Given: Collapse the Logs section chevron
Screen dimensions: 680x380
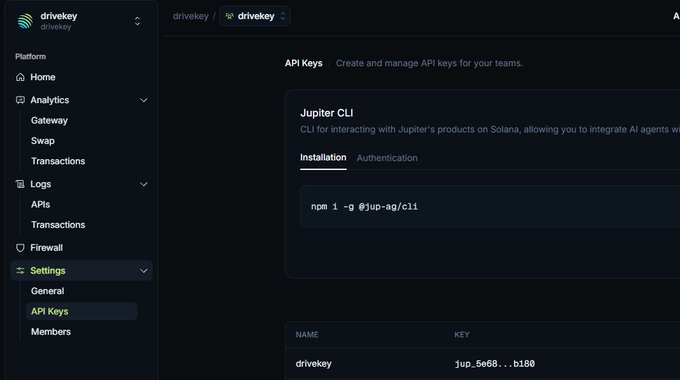Looking at the screenshot, I should point(144,184).
